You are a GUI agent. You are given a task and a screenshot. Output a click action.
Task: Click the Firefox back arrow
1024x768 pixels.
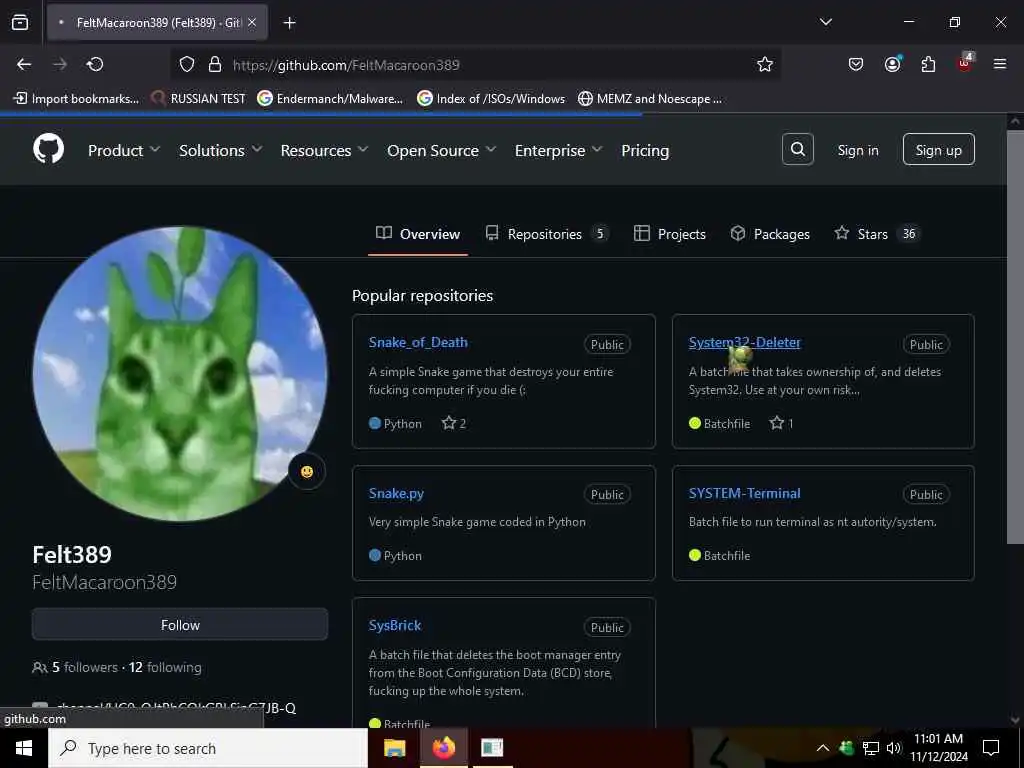point(24,64)
